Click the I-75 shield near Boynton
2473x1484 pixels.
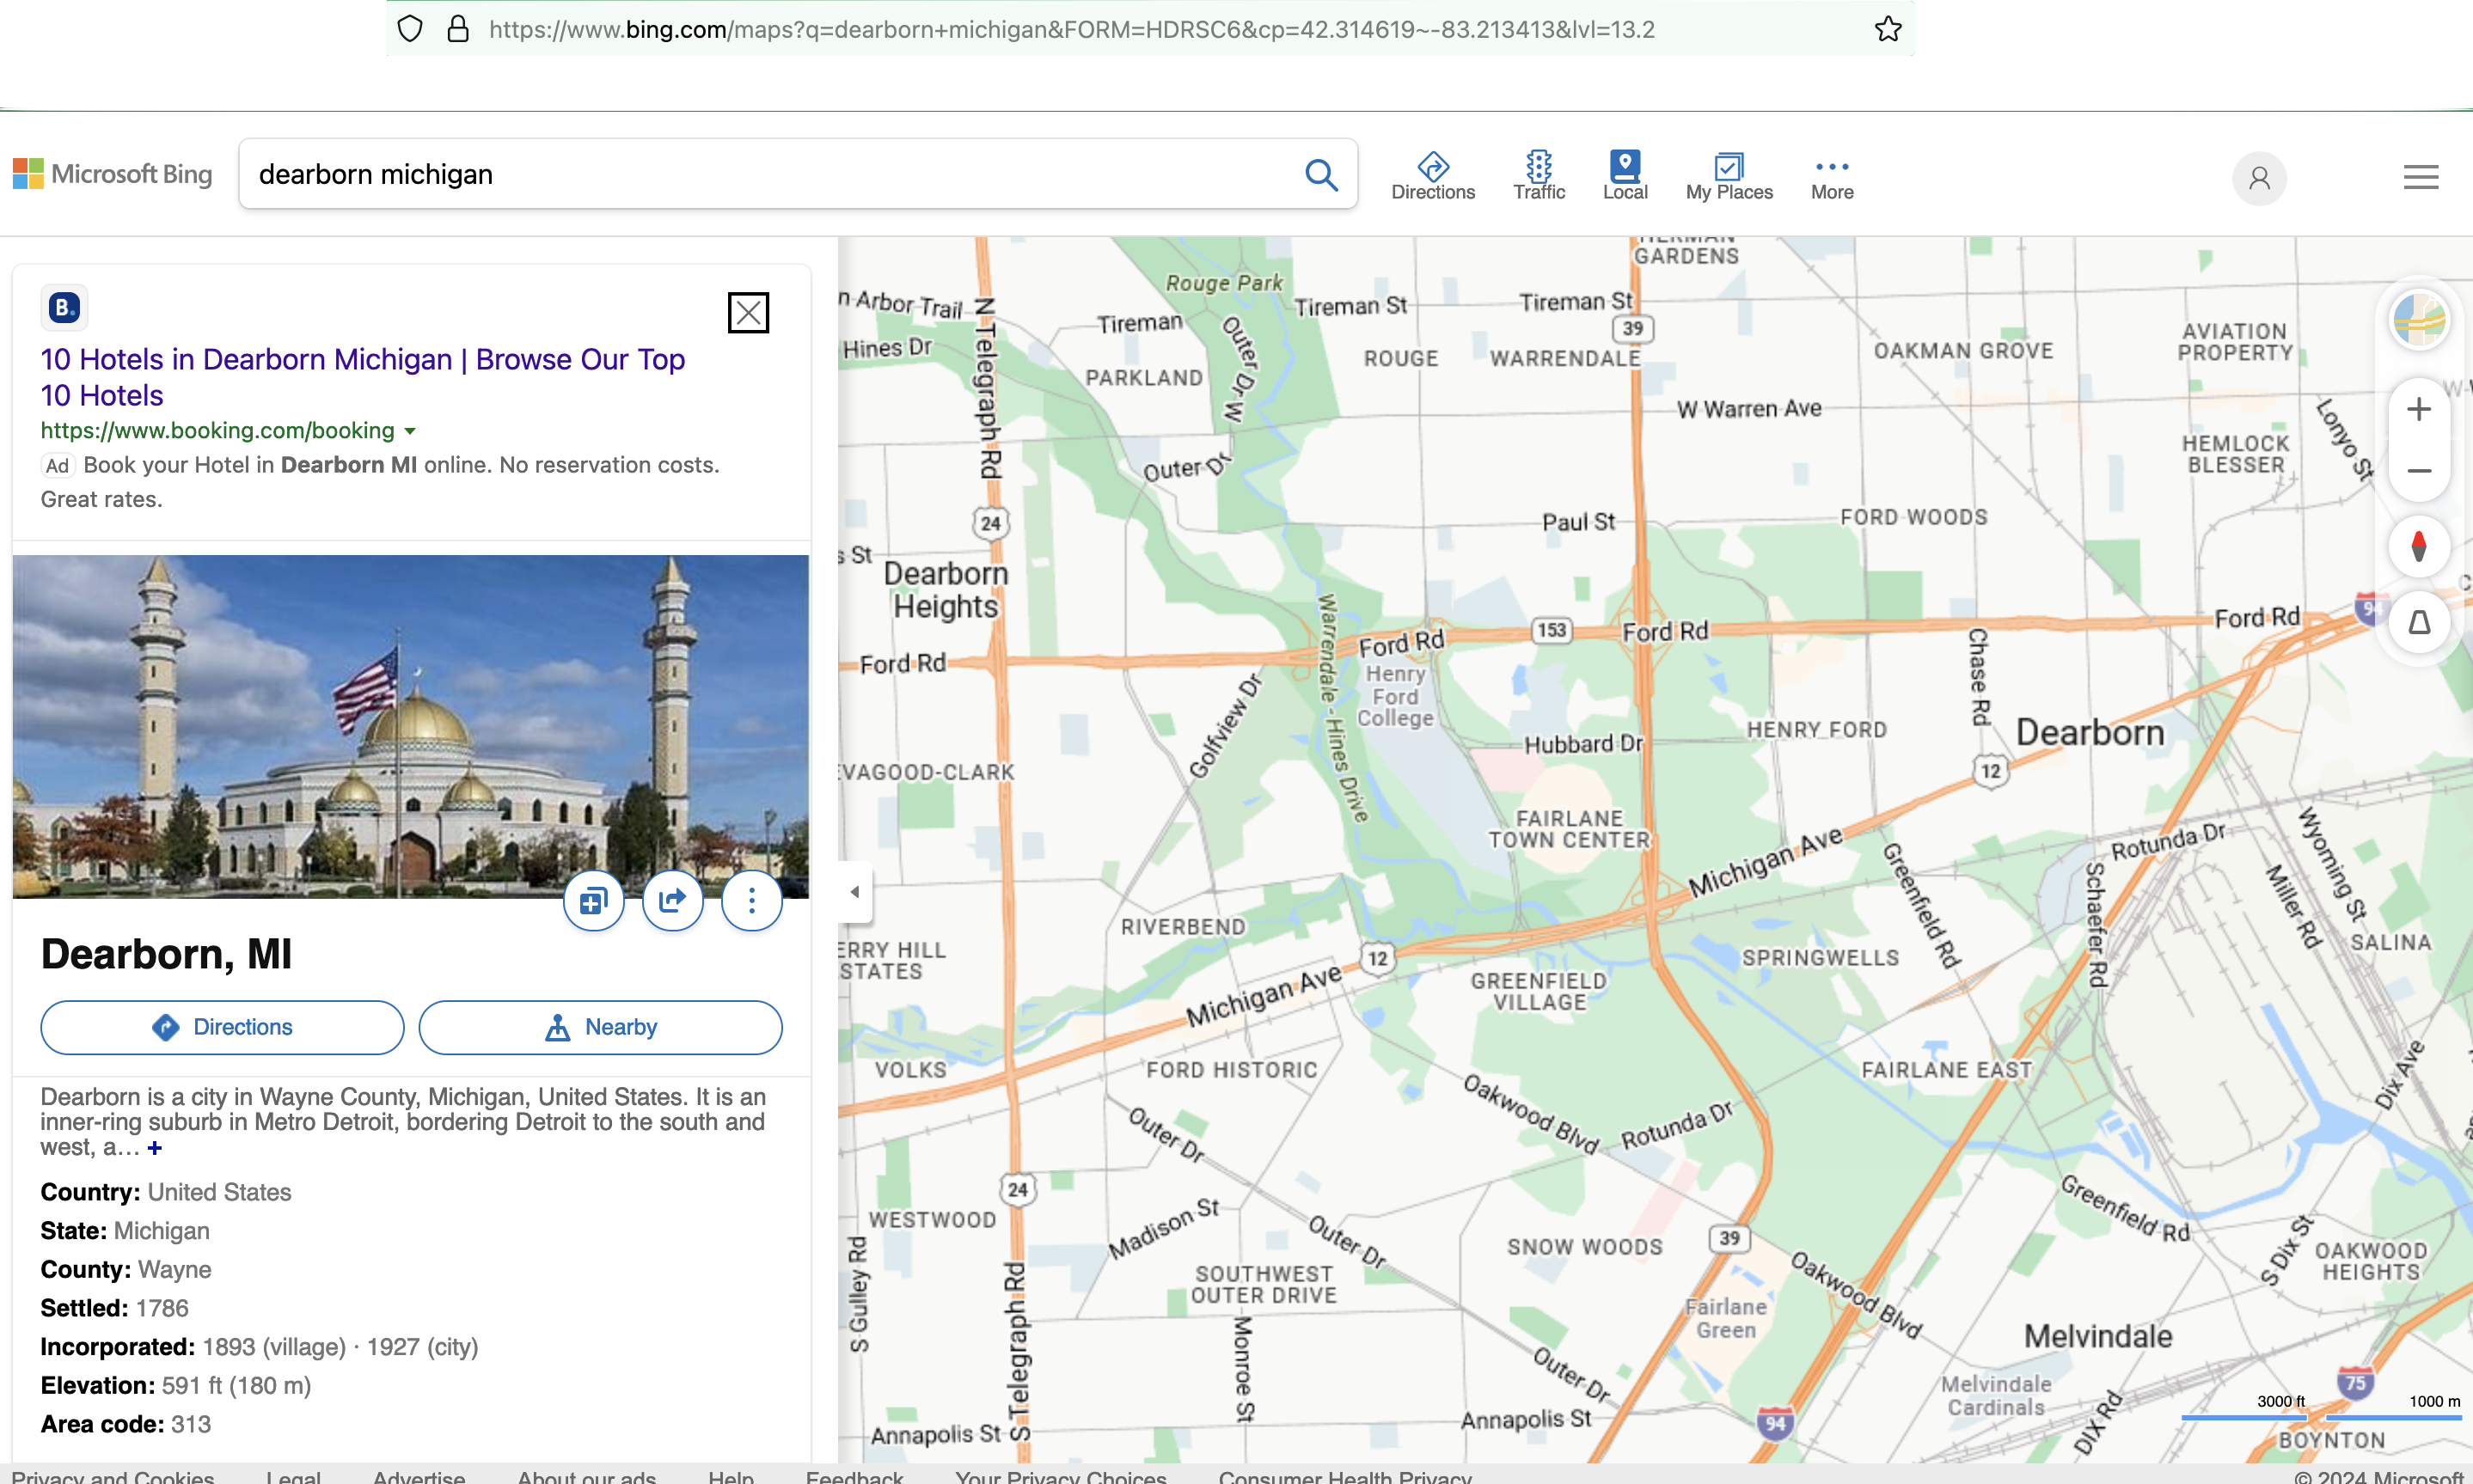pyautogui.click(x=2356, y=1384)
